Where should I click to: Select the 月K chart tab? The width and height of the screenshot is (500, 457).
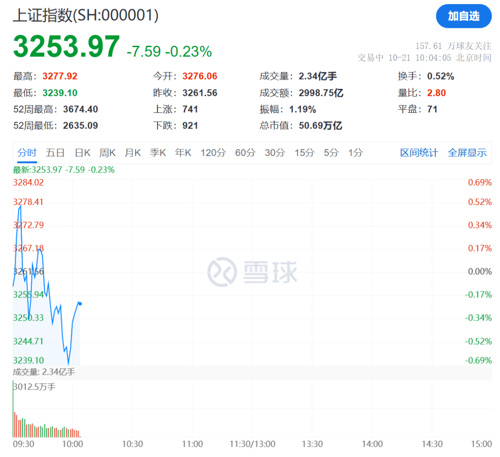pos(133,153)
